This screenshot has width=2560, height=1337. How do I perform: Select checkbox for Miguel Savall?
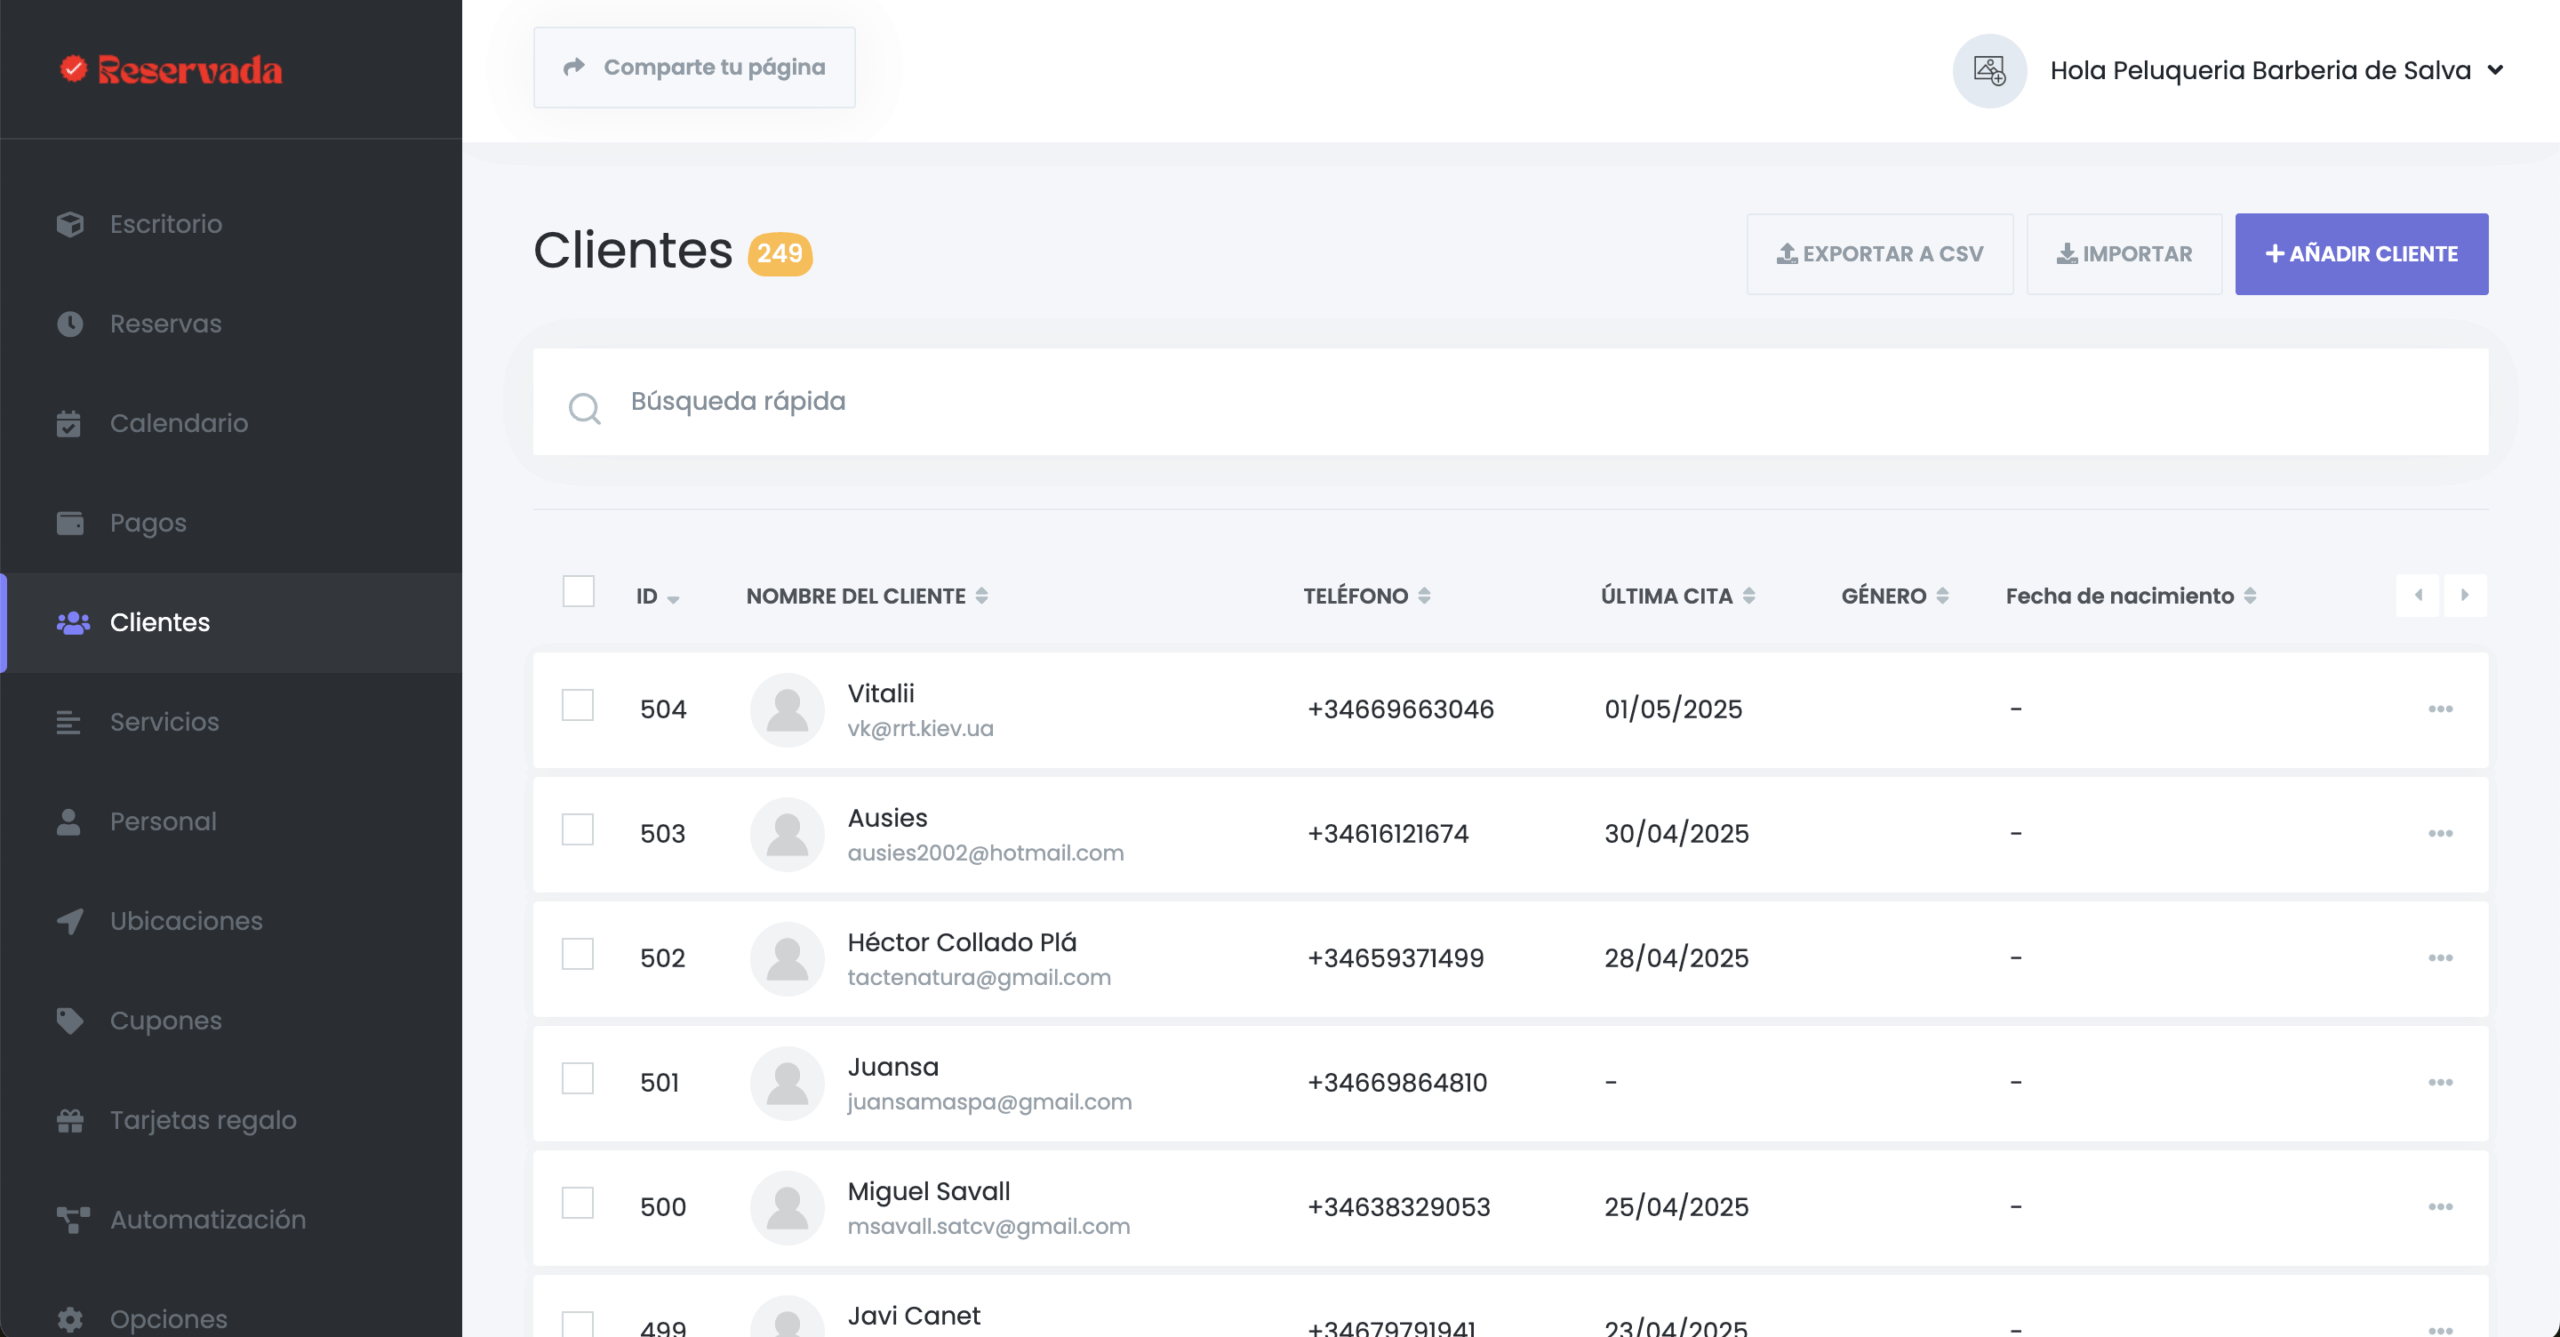(578, 1203)
